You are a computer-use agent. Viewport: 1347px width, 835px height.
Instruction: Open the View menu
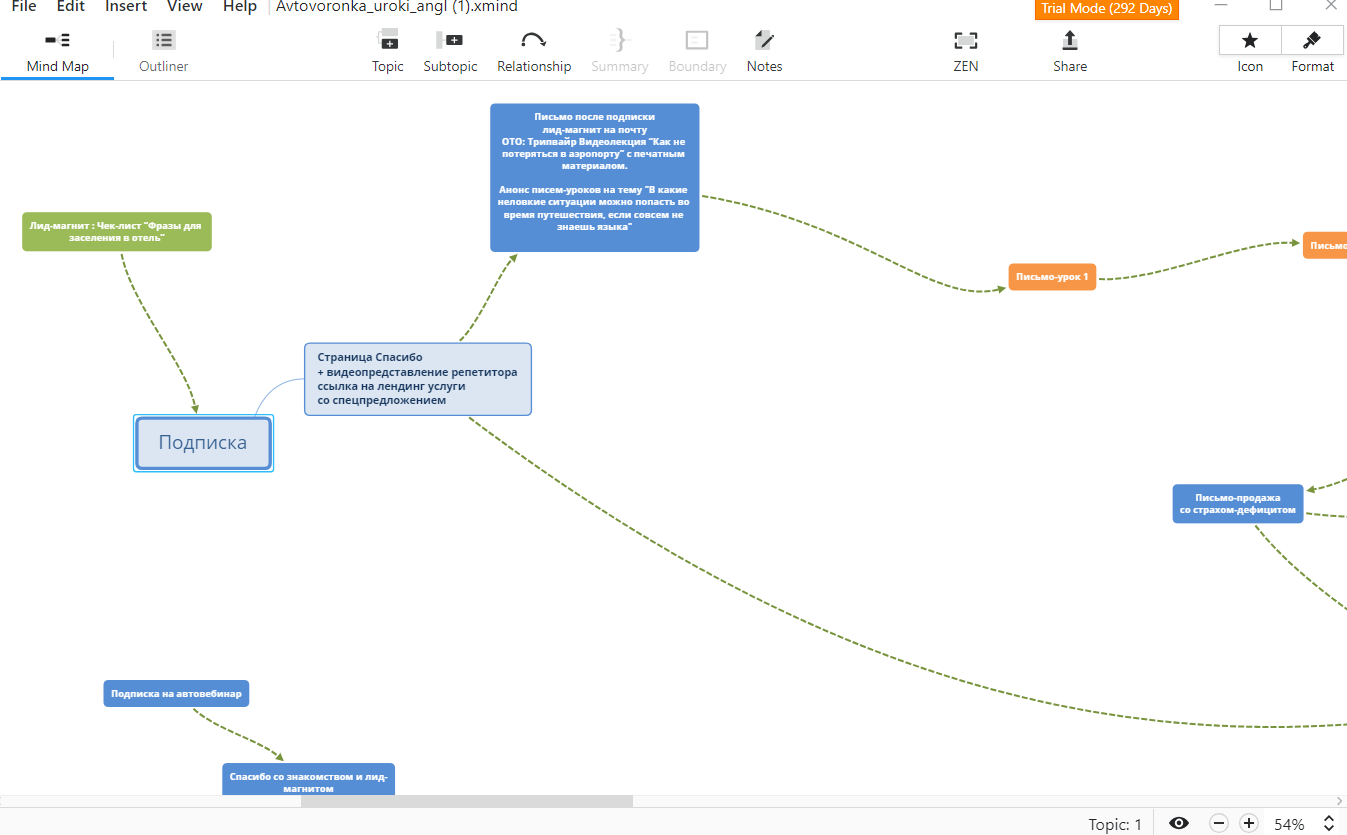(185, 7)
